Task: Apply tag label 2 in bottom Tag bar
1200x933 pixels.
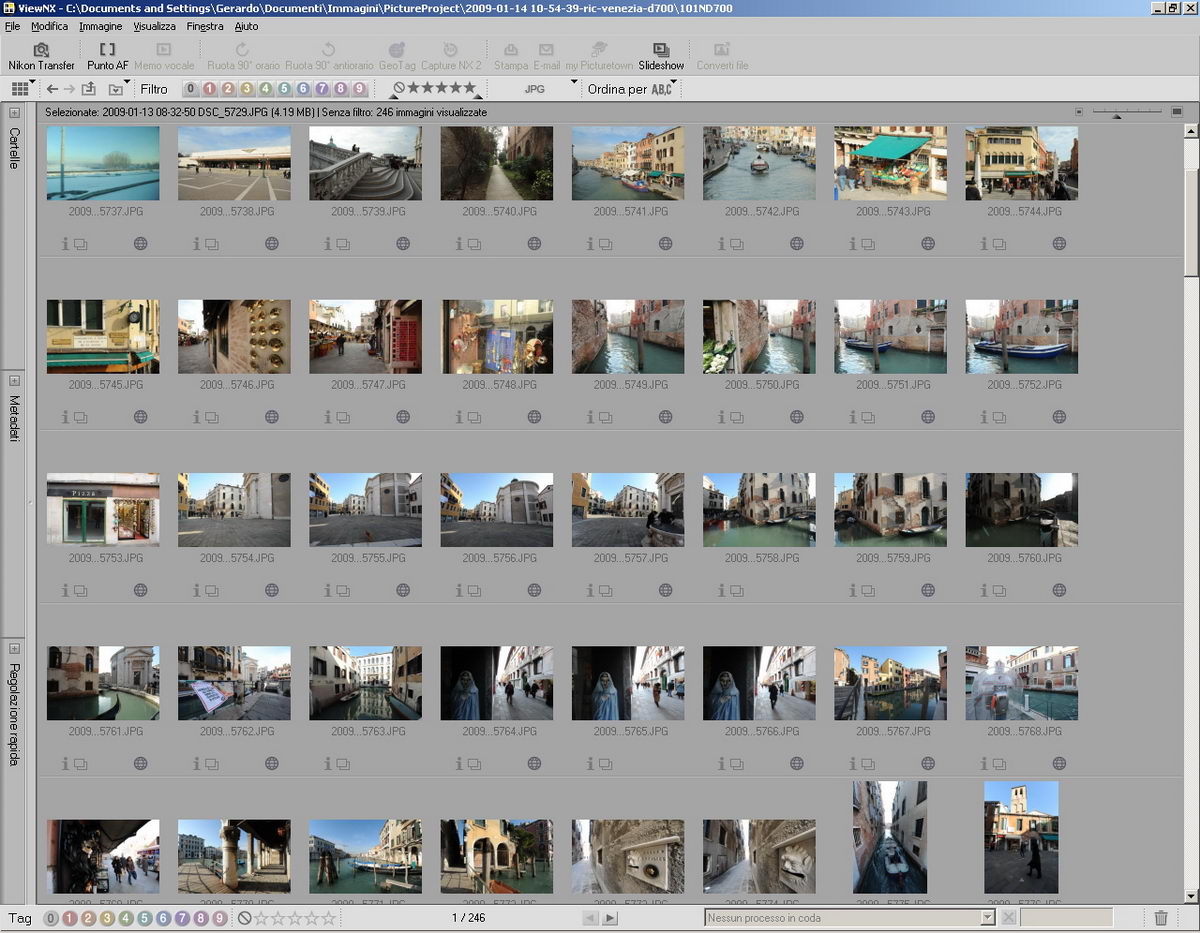Action: coord(88,918)
